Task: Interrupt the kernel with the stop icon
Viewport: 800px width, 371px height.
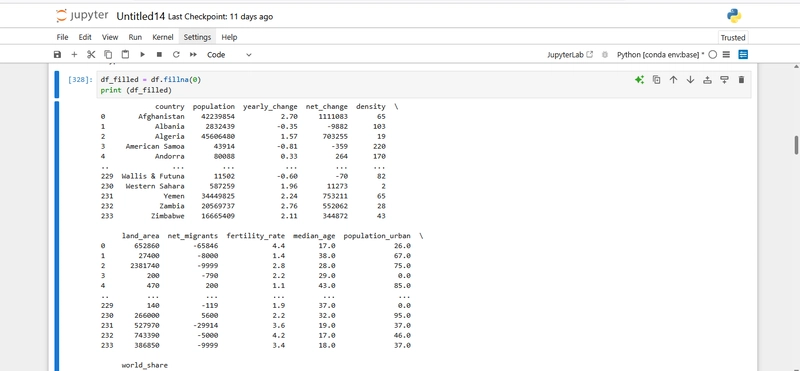Action: click(x=159, y=55)
